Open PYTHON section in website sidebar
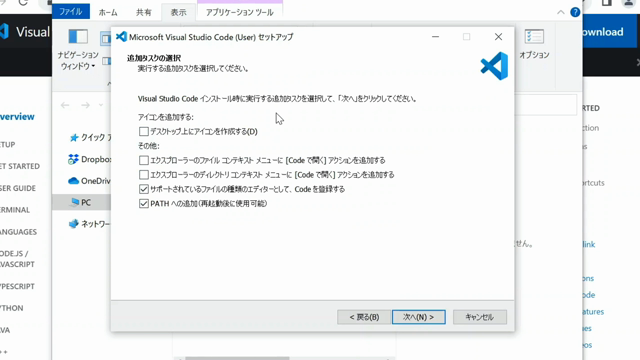 (12, 308)
